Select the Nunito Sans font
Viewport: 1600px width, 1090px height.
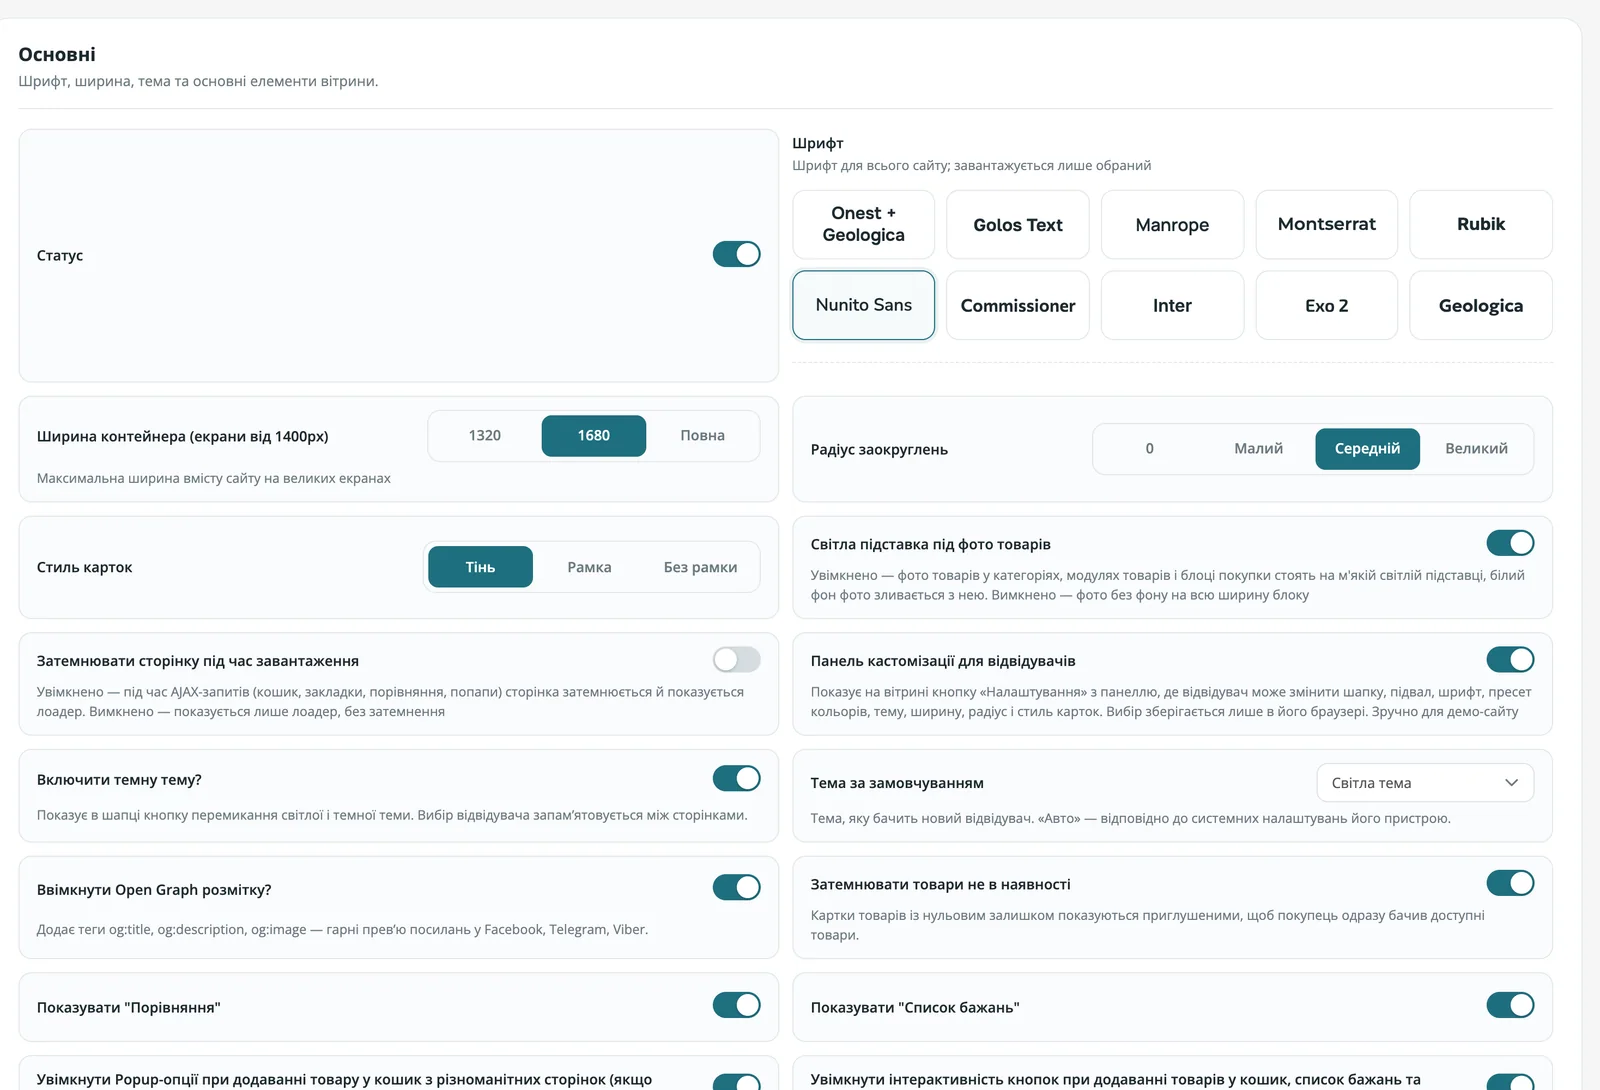[x=864, y=305]
